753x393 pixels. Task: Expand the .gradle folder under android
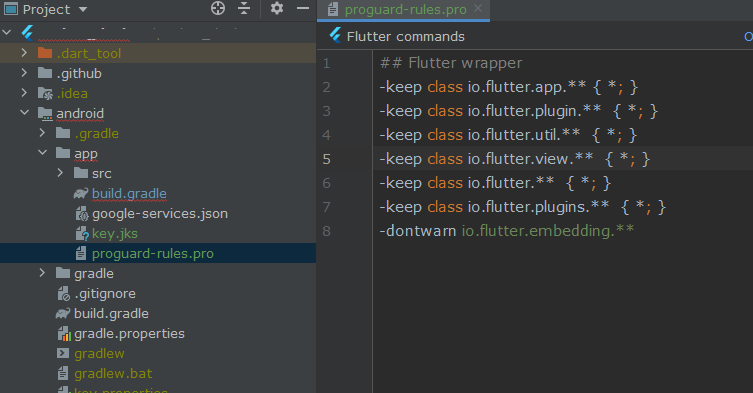[x=42, y=133]
